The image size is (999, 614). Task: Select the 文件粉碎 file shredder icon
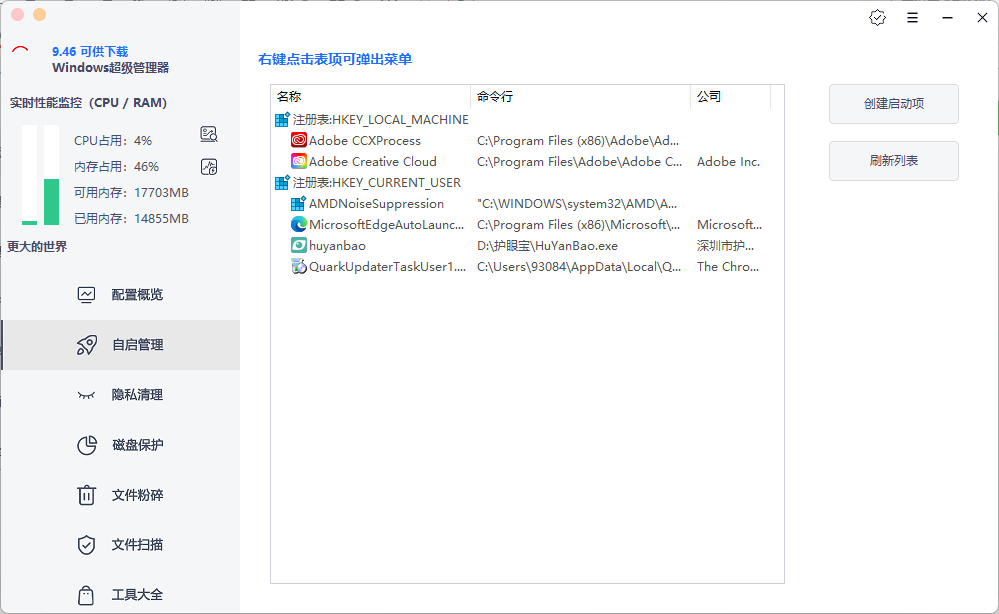[x=87, y=494]
